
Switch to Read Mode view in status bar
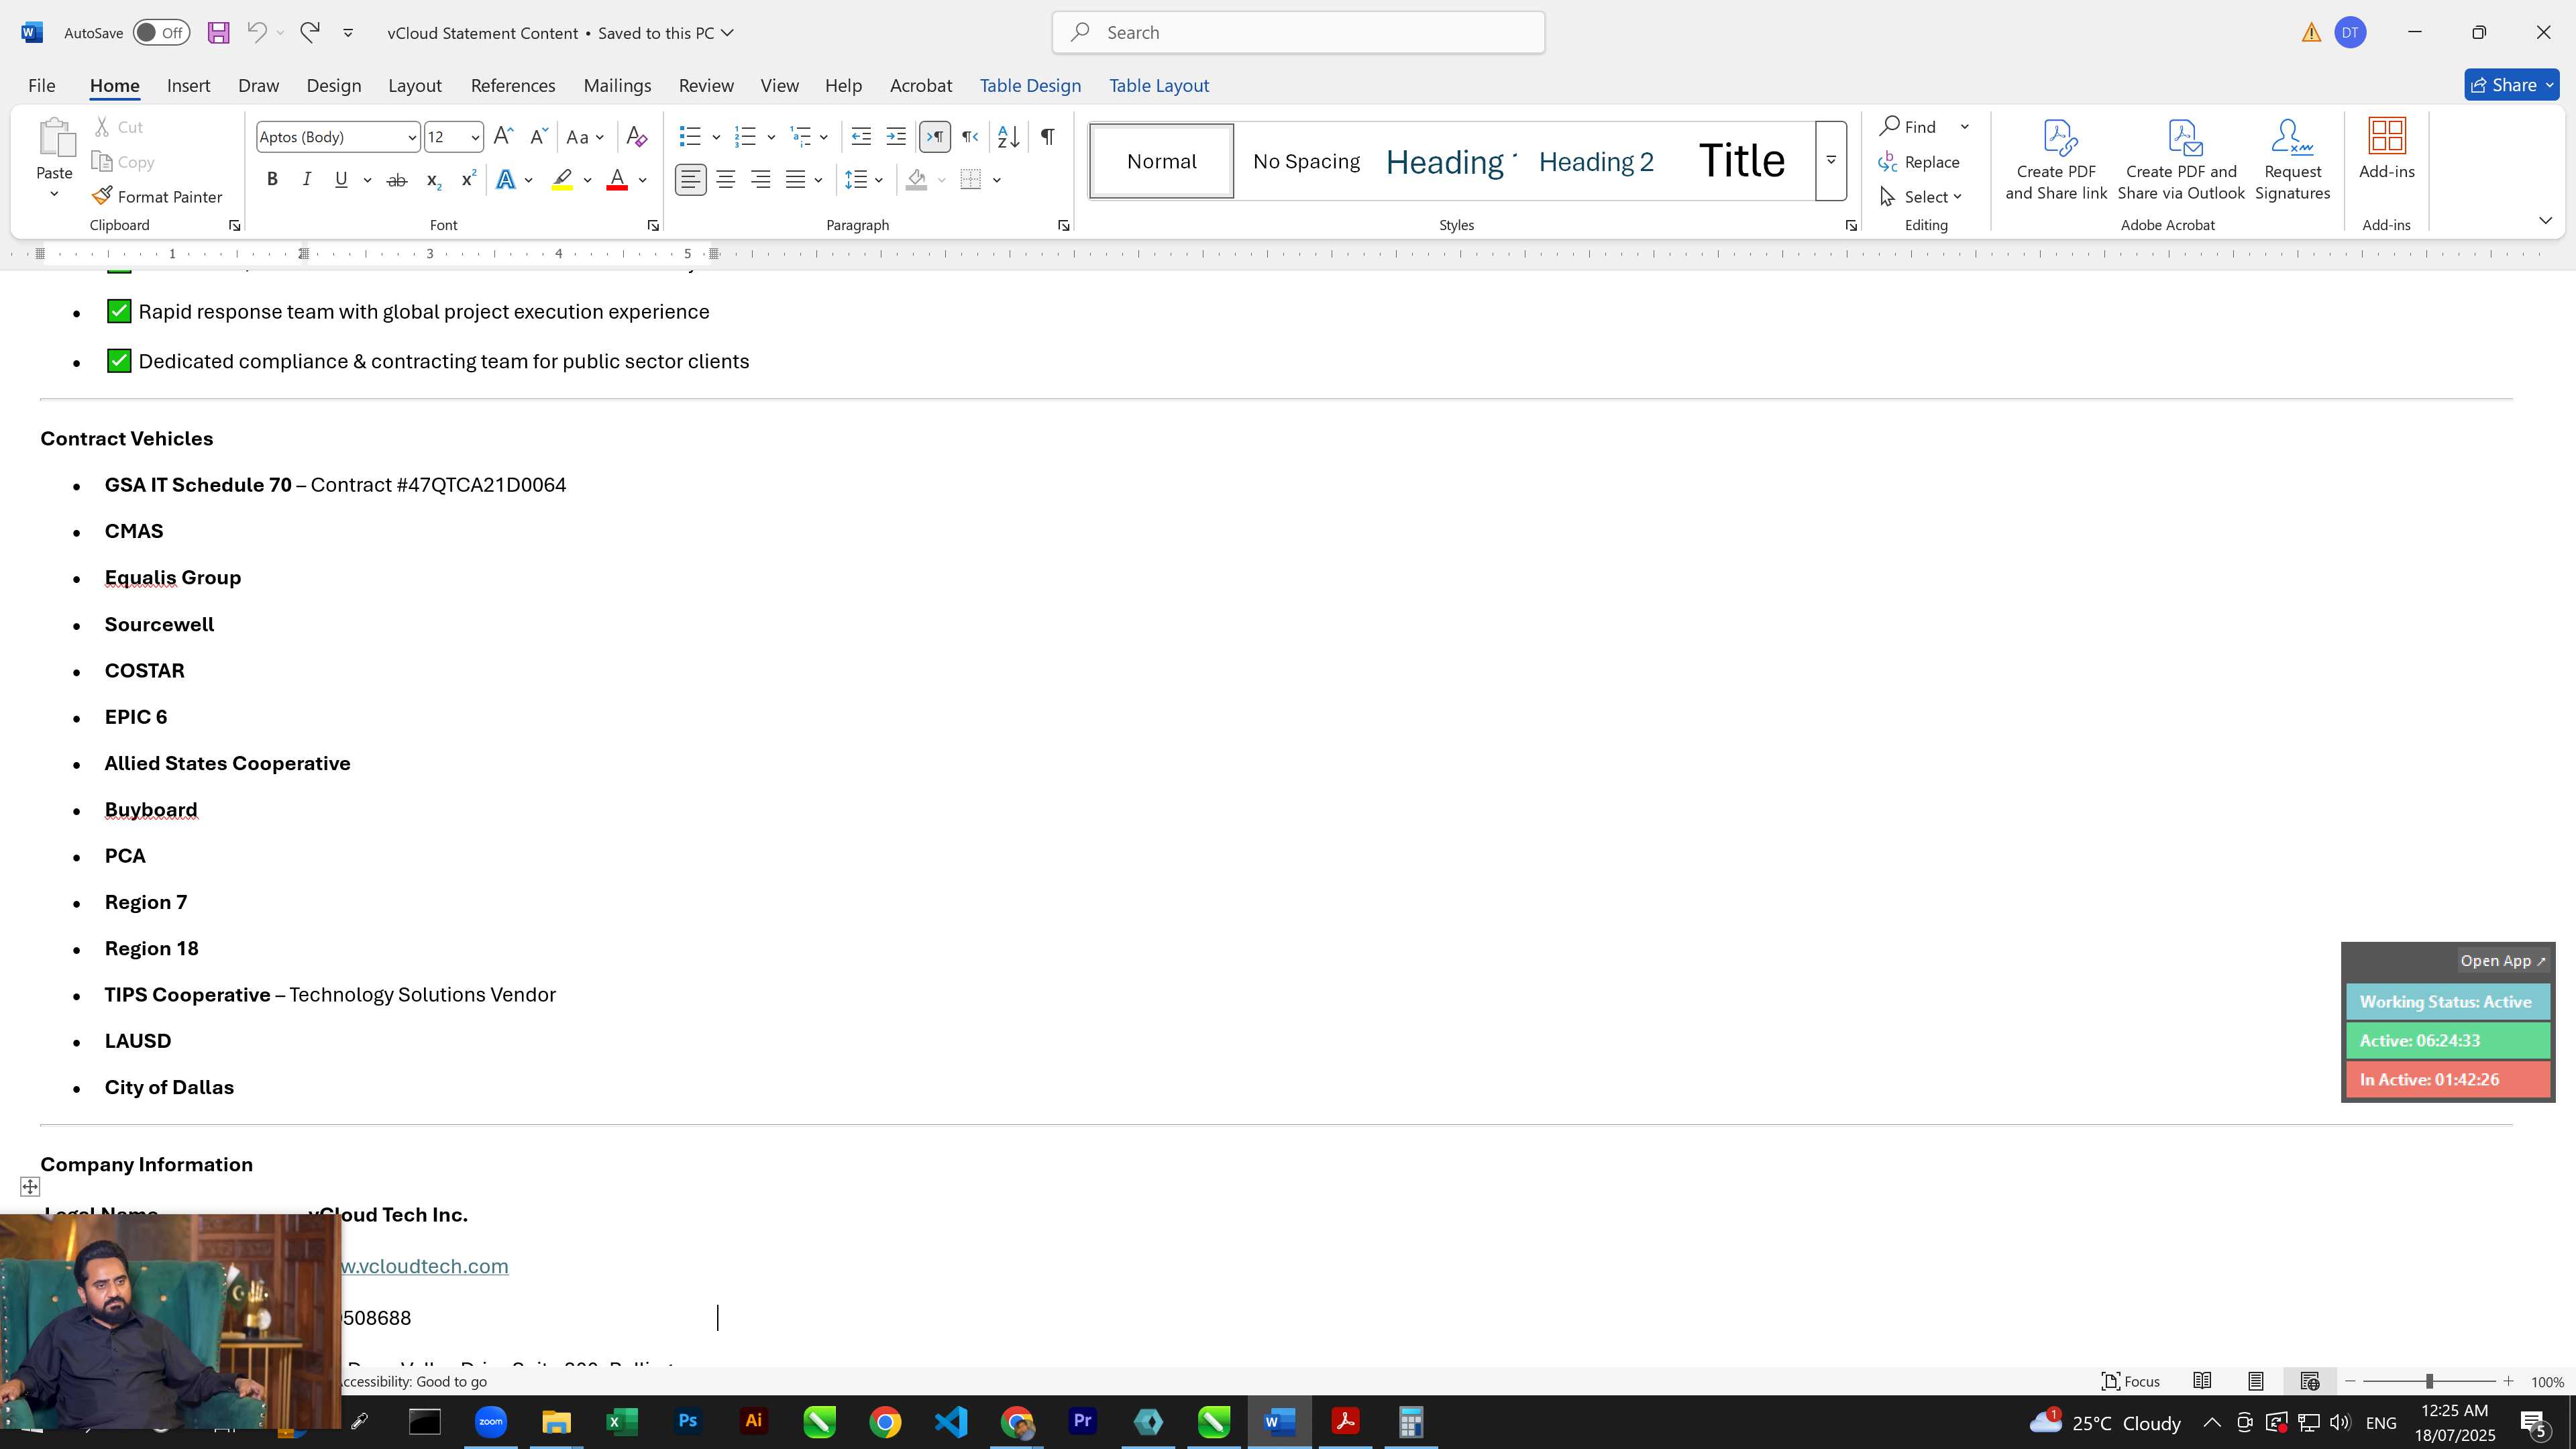tap(2202, 1381)
